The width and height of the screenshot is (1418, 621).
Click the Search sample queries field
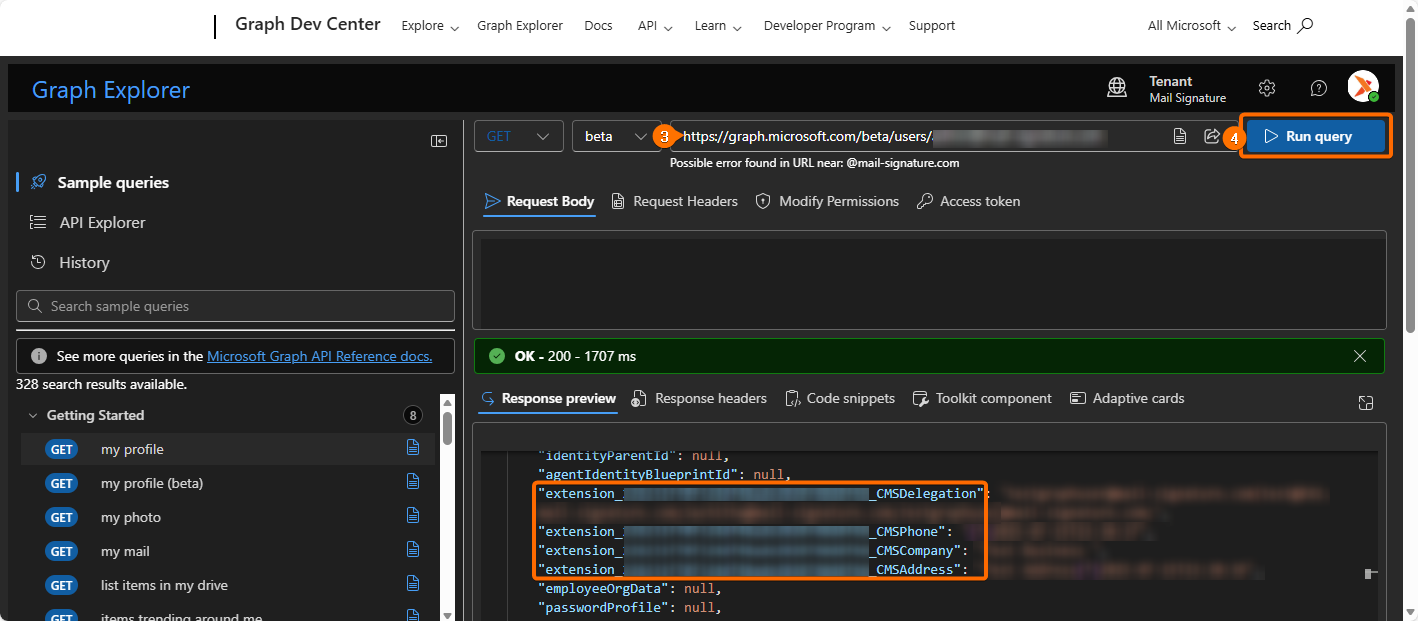tap(235, 306)
